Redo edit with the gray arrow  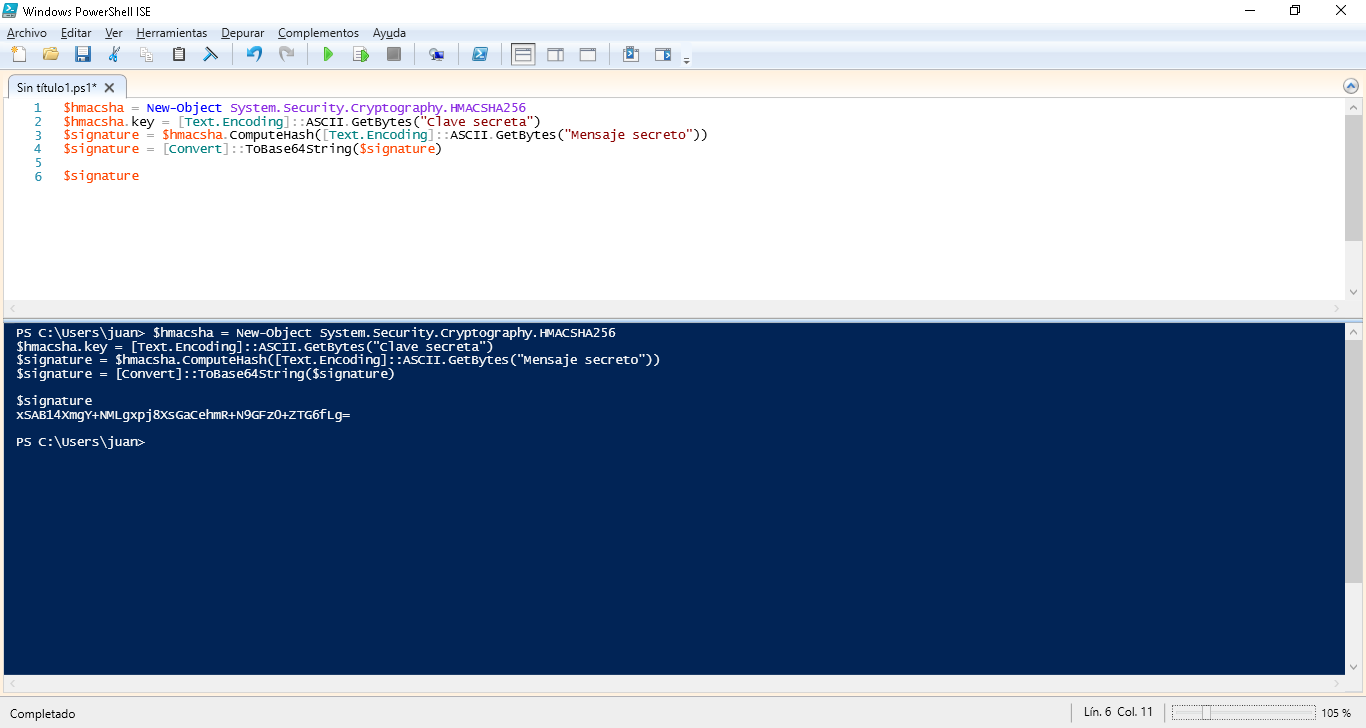click(286, 54)
